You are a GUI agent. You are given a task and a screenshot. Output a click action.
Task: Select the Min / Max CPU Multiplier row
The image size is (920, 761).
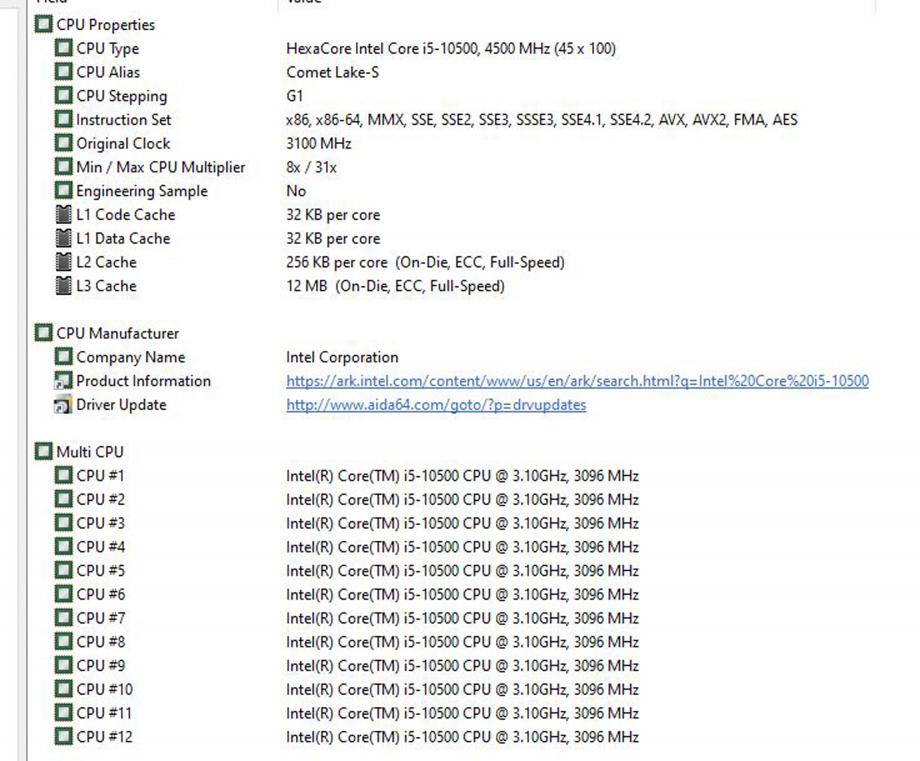point(160,167)
